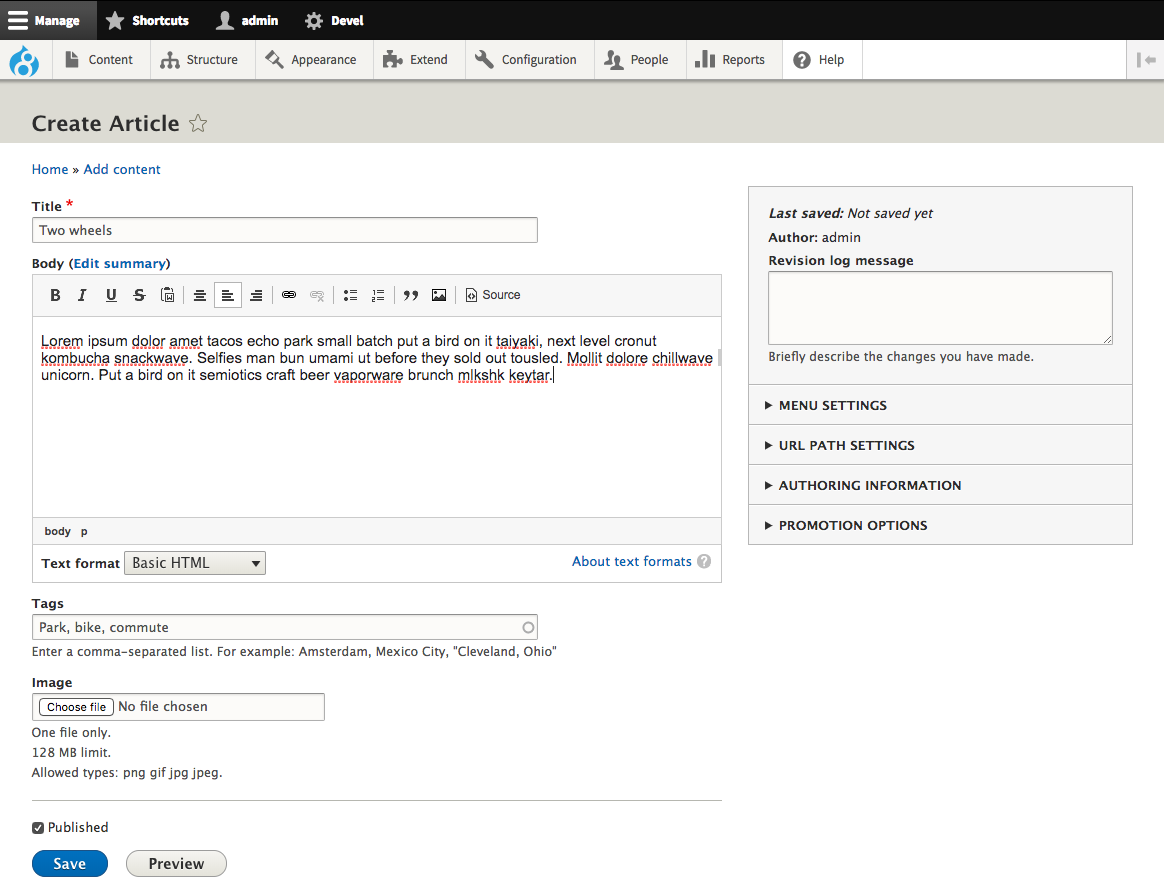Click the Unlink icon in toolbar
The image size is (1164, 891).
coord(317,295)
